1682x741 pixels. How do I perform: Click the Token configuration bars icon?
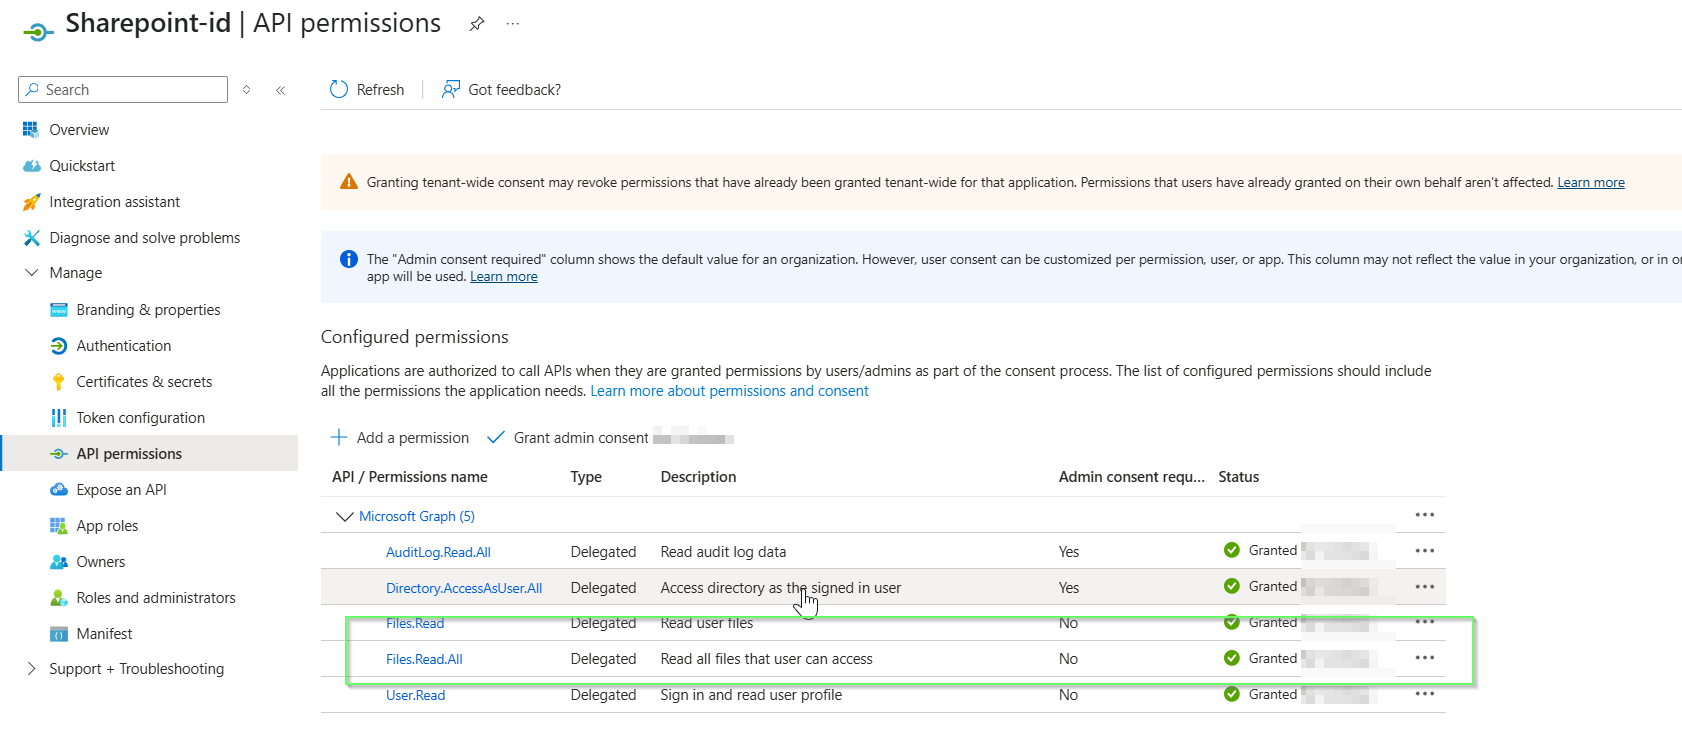(x=59, y=418)
